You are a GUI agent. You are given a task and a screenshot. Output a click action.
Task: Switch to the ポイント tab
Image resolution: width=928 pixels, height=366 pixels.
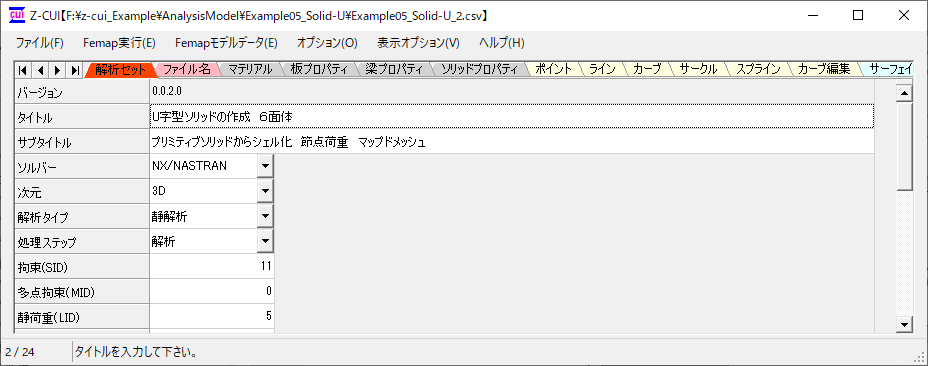click(x=553, y=69)
